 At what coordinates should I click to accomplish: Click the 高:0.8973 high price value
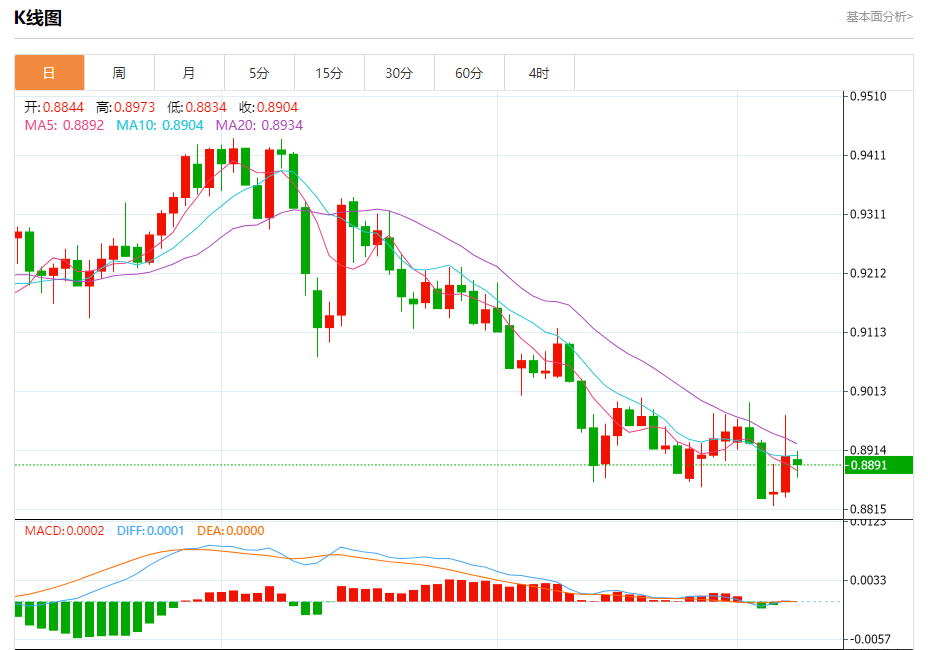pos(125,107)
